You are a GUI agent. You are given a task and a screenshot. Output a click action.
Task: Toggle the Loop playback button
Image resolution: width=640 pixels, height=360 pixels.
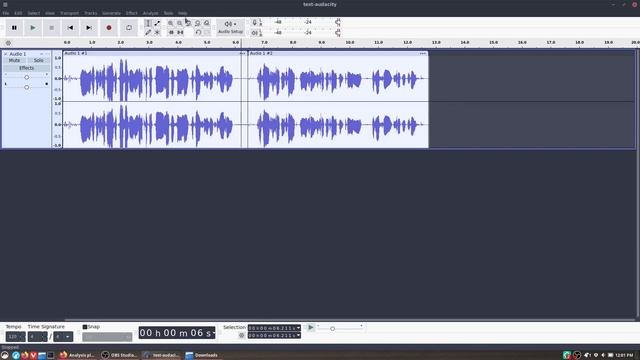(x=129, y=28)
